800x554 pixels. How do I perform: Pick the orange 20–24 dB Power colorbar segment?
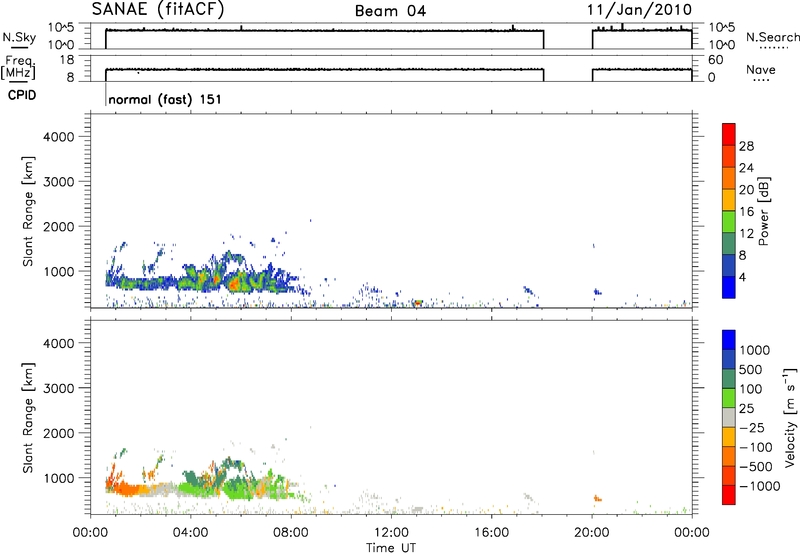pyautogui.click(x=729, y=178)
